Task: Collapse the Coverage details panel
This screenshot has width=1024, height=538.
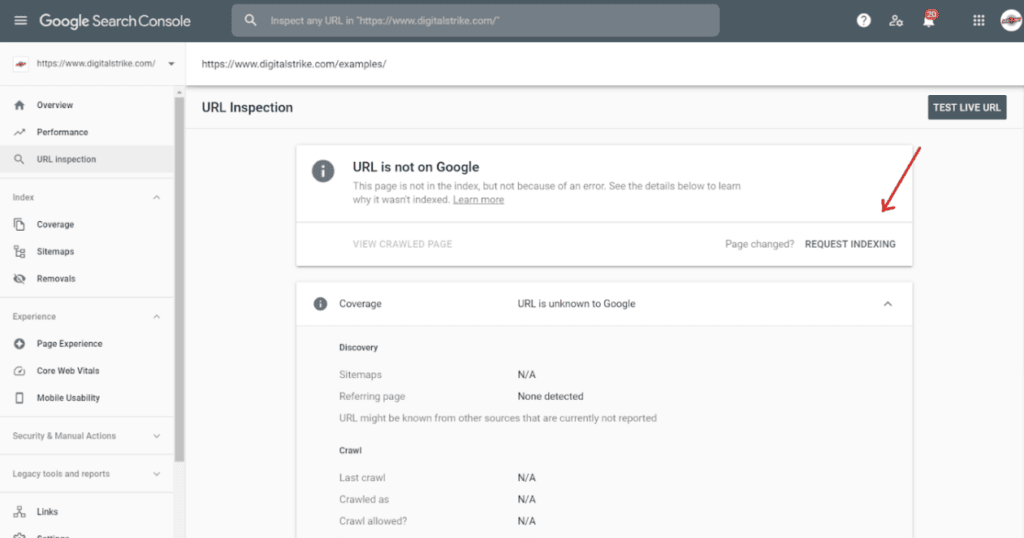Action: point(888,304)
